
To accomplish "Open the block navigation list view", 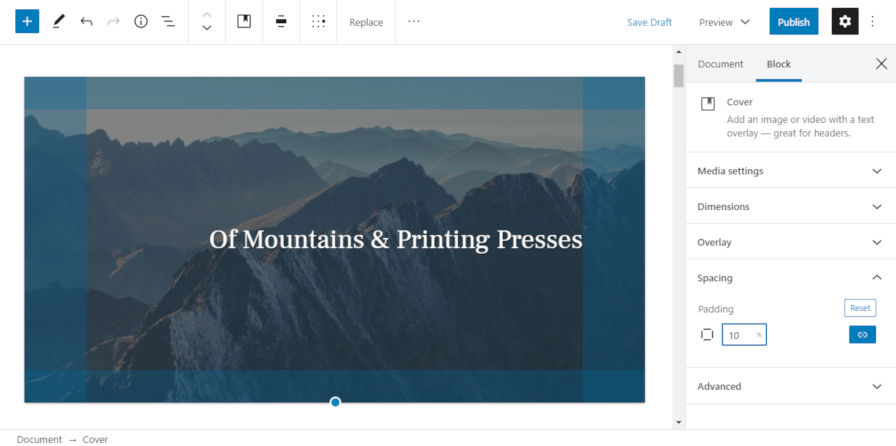I will tap(168, 21).
